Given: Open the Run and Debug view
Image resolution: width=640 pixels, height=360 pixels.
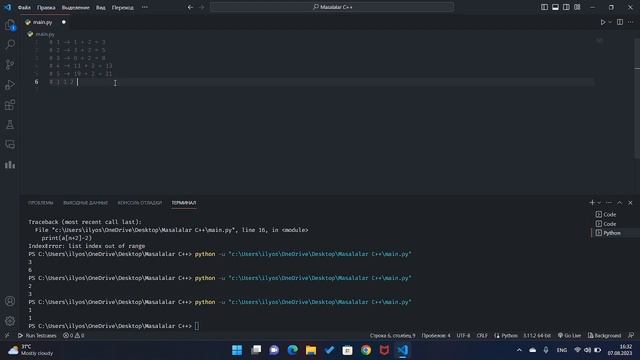Looking at the screenshot, I should pyautogui.click(x=10, y=85).
